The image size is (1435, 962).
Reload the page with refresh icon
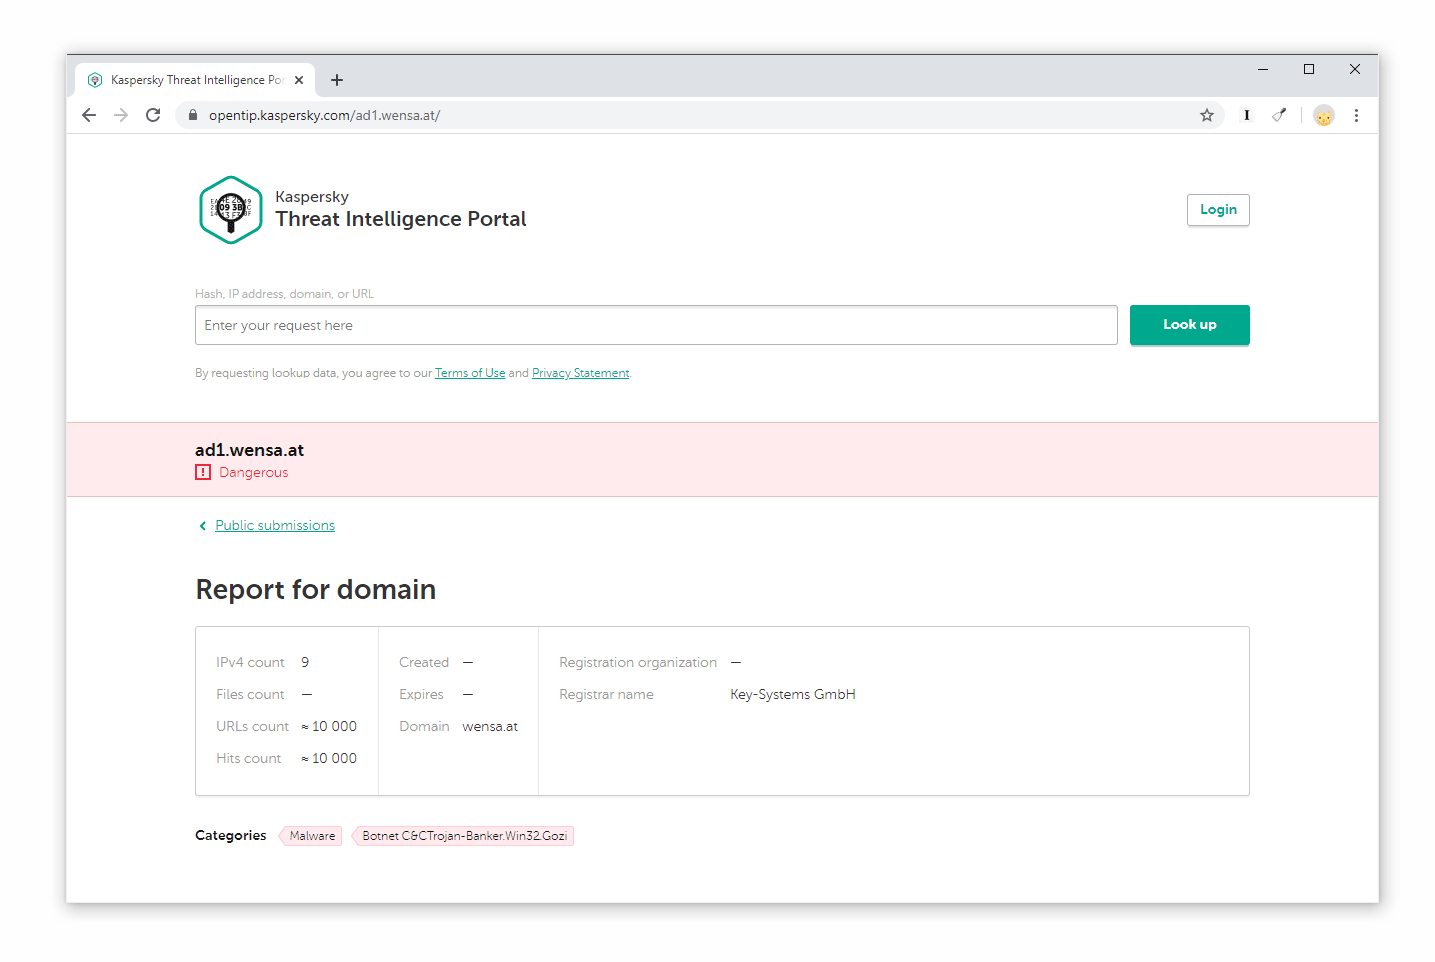pos(153,115)
